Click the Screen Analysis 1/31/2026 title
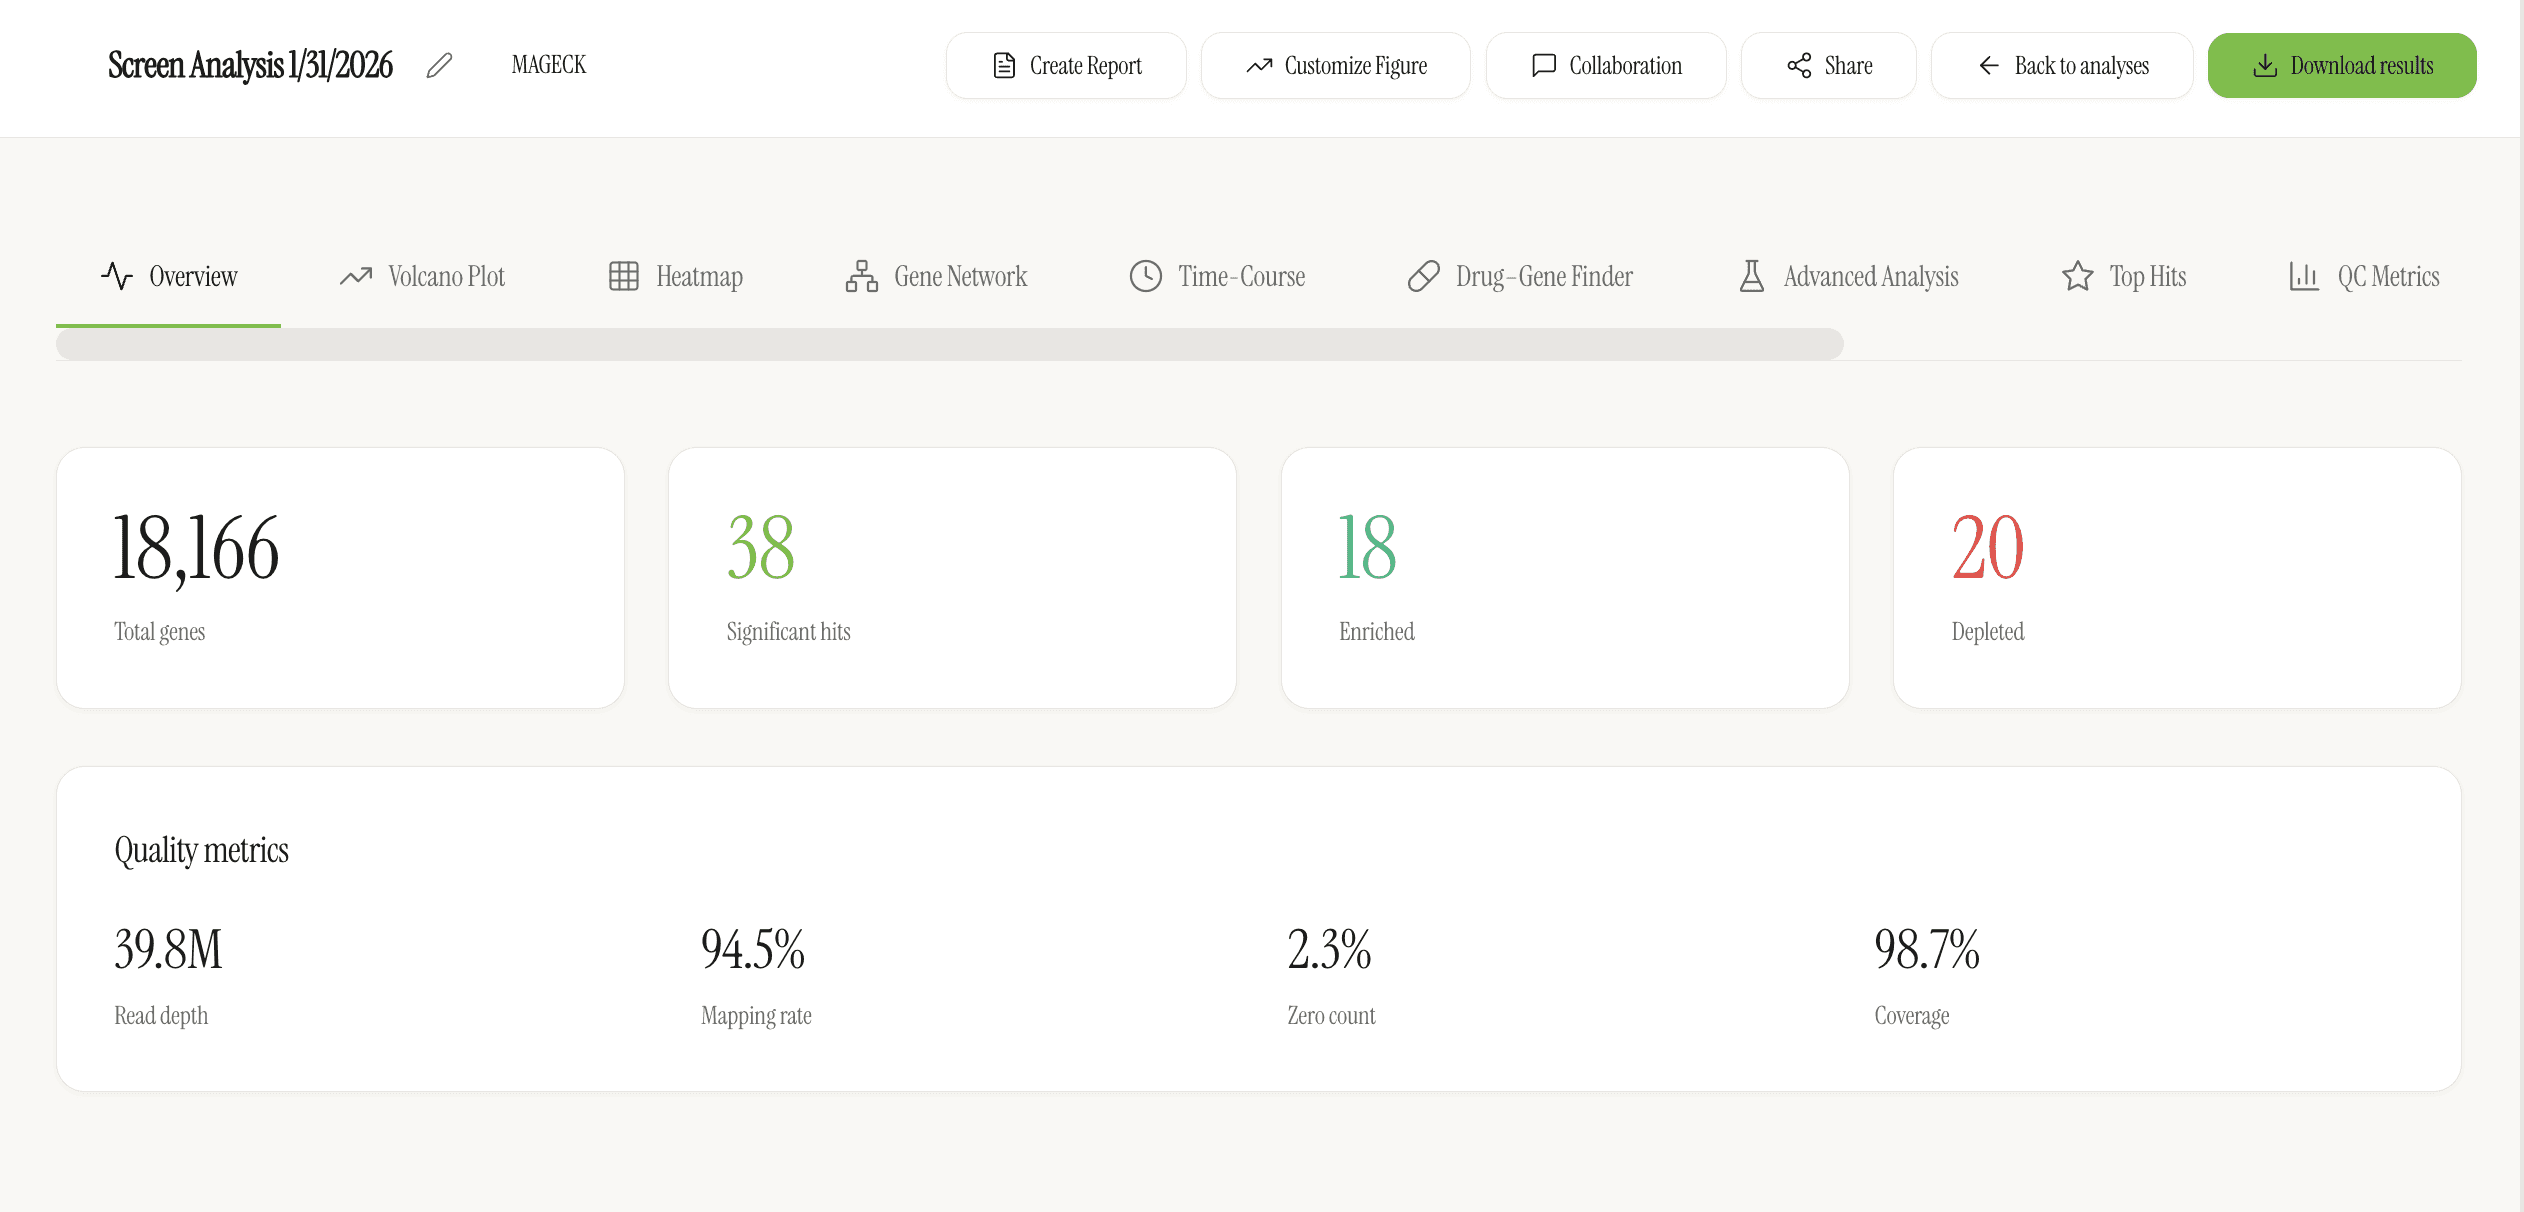This screenshot has height=1212, width=2524. coord(250,66)
